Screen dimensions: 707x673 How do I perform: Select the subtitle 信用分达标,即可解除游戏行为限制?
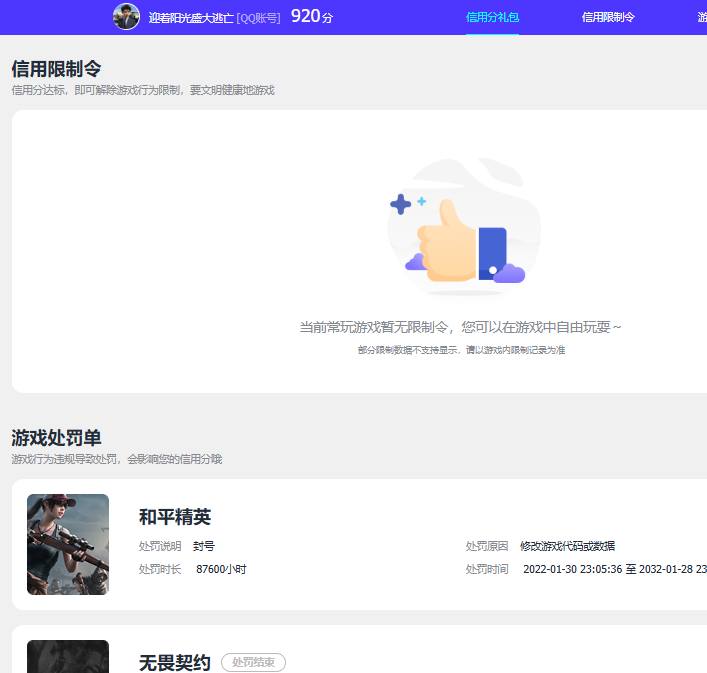(x=96, y=90)
